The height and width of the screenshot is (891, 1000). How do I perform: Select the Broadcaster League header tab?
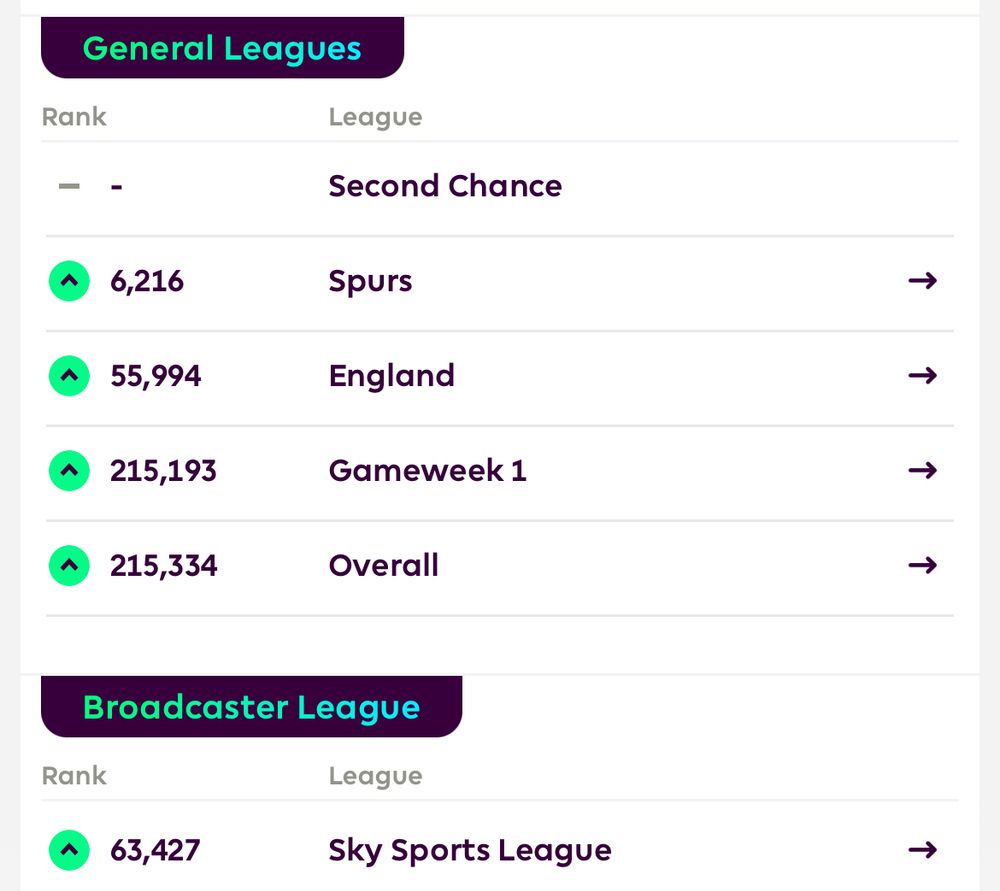click(x=251, y=707)
